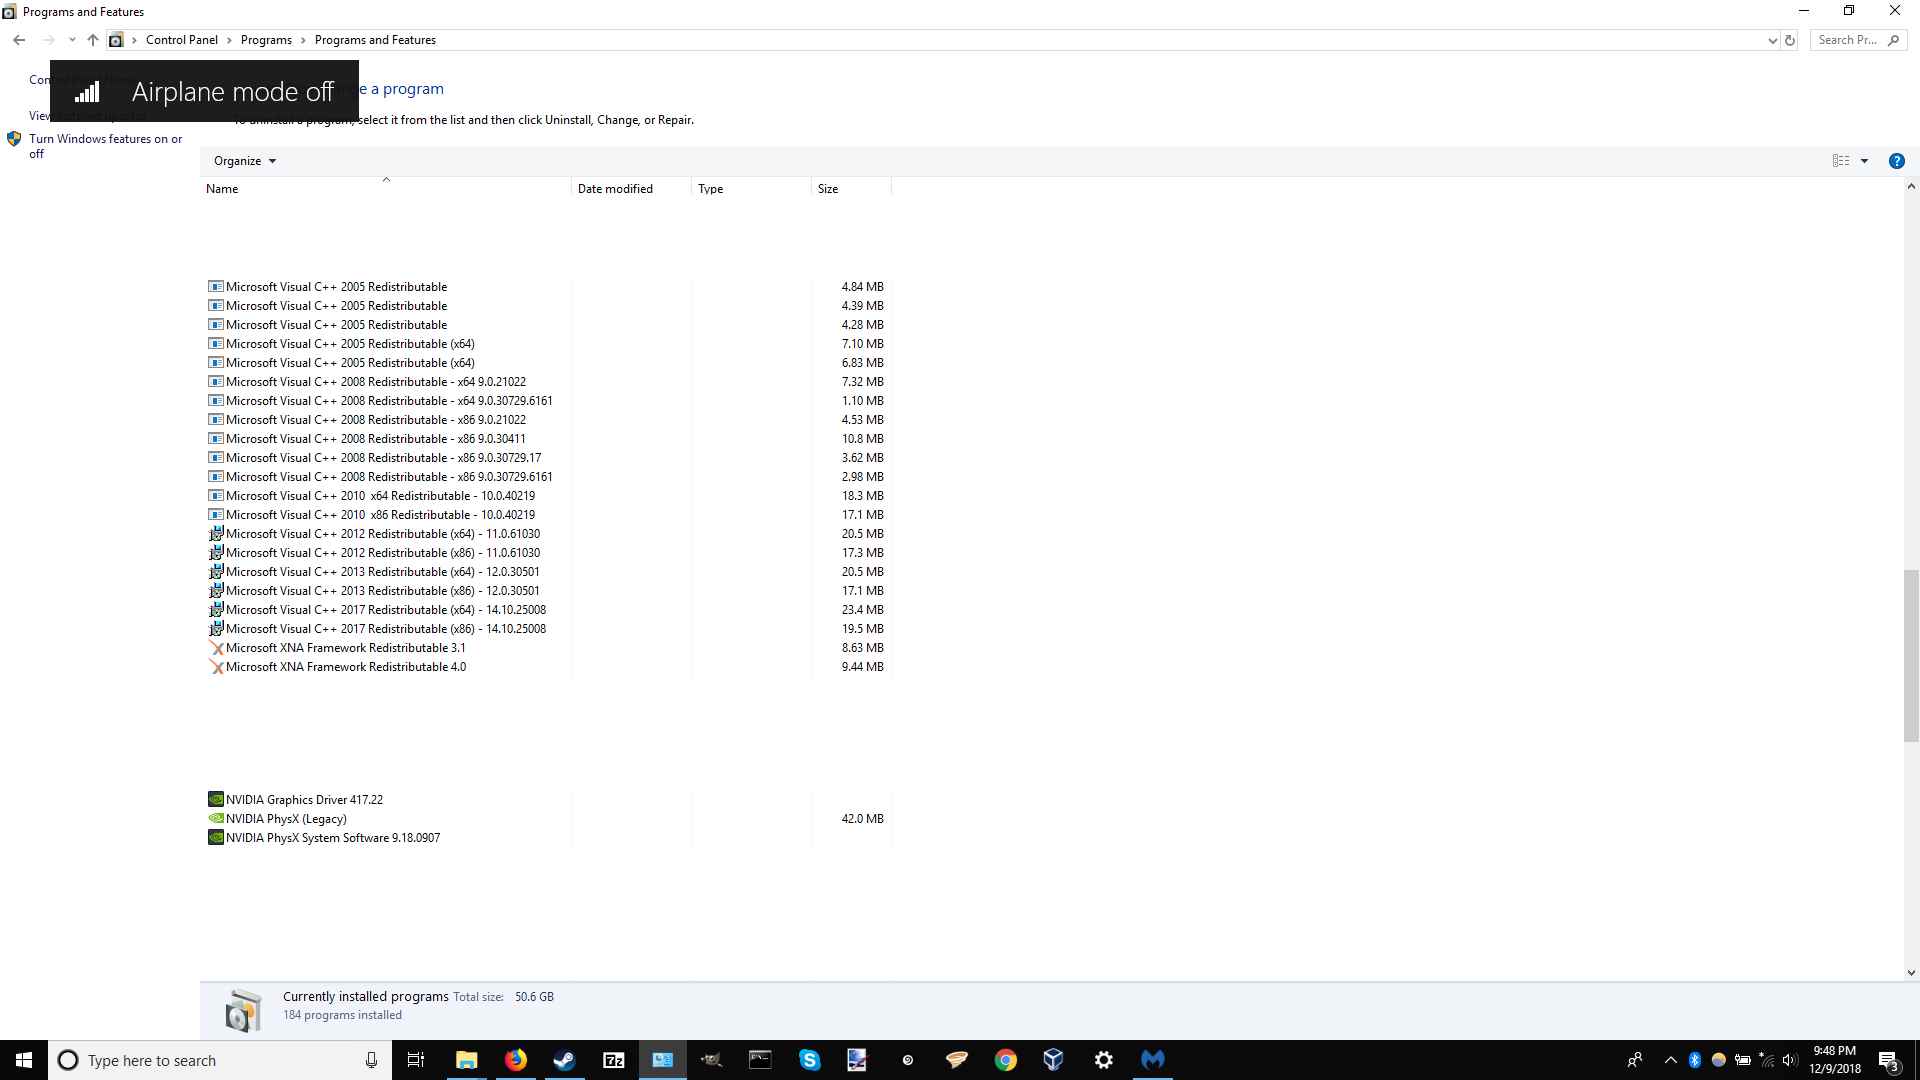The height and width of the screenshot is (1080, 1920).
Task: Launch Firefox from the taskbar
Action: 515,1060
